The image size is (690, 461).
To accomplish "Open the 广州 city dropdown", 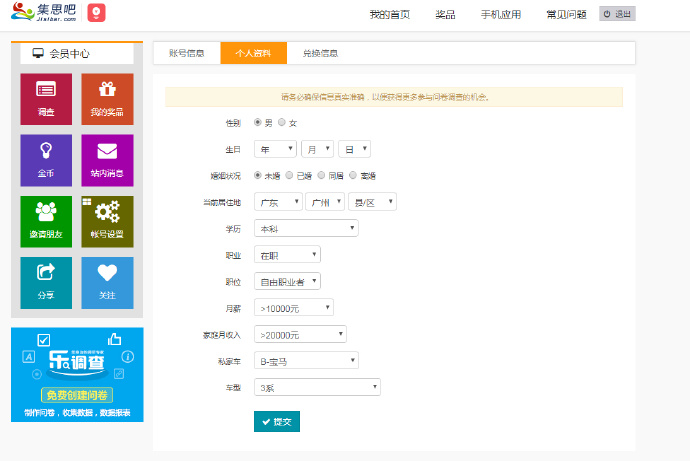I will (325, 202).
